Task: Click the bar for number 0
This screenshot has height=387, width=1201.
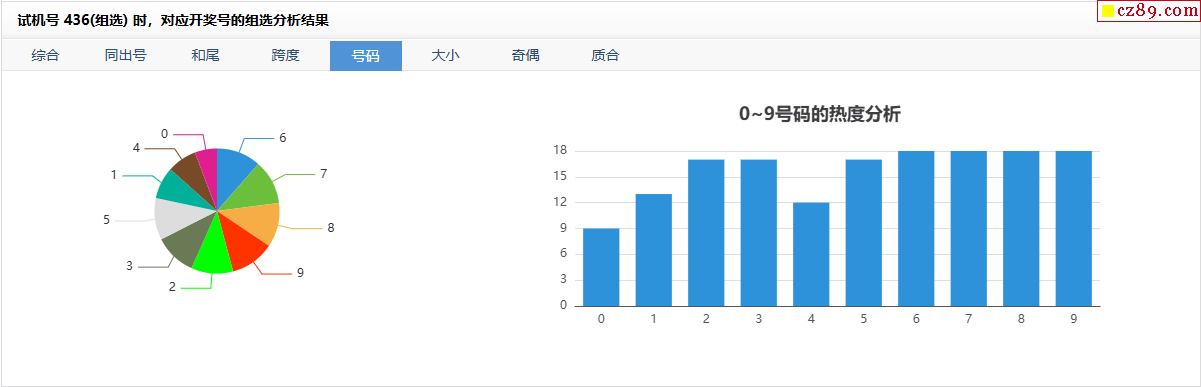Action: 601,267
